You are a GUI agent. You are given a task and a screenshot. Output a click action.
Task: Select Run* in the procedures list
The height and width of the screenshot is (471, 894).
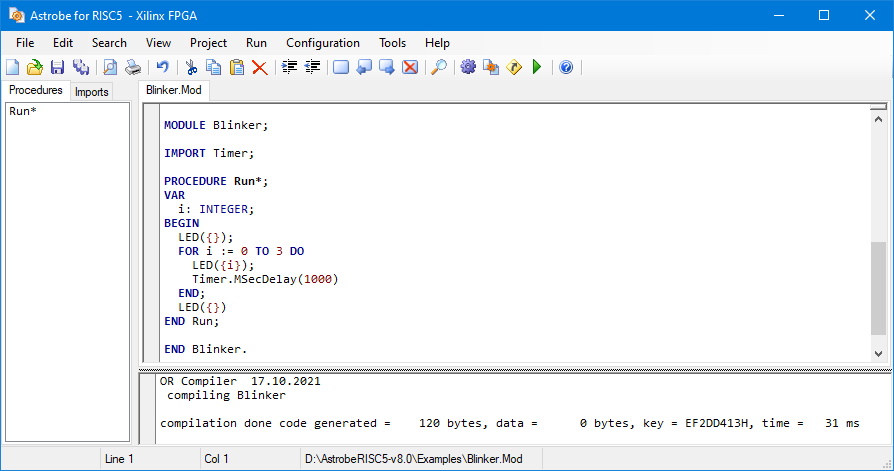point(23,111)
